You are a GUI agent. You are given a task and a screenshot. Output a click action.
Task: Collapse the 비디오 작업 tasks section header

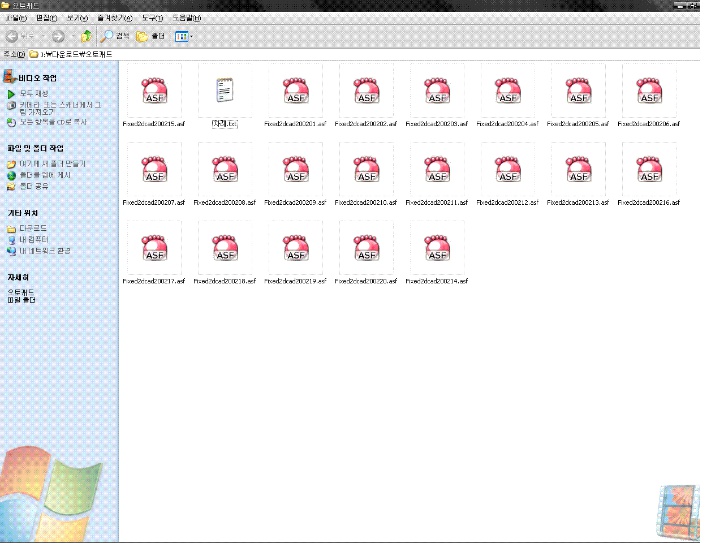(37, 78)
